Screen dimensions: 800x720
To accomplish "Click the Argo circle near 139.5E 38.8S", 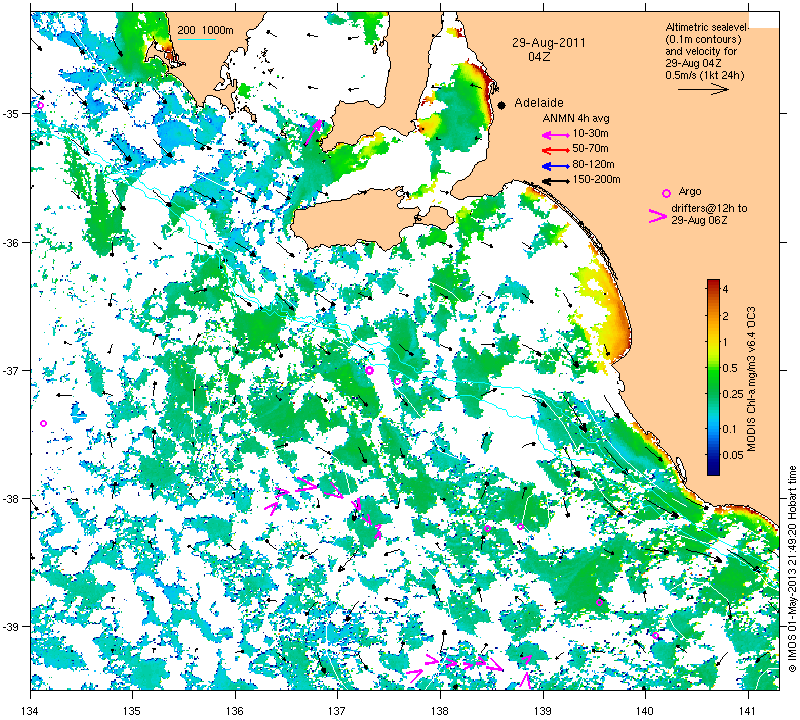I will pyautogui.click(x=599, y=603).
